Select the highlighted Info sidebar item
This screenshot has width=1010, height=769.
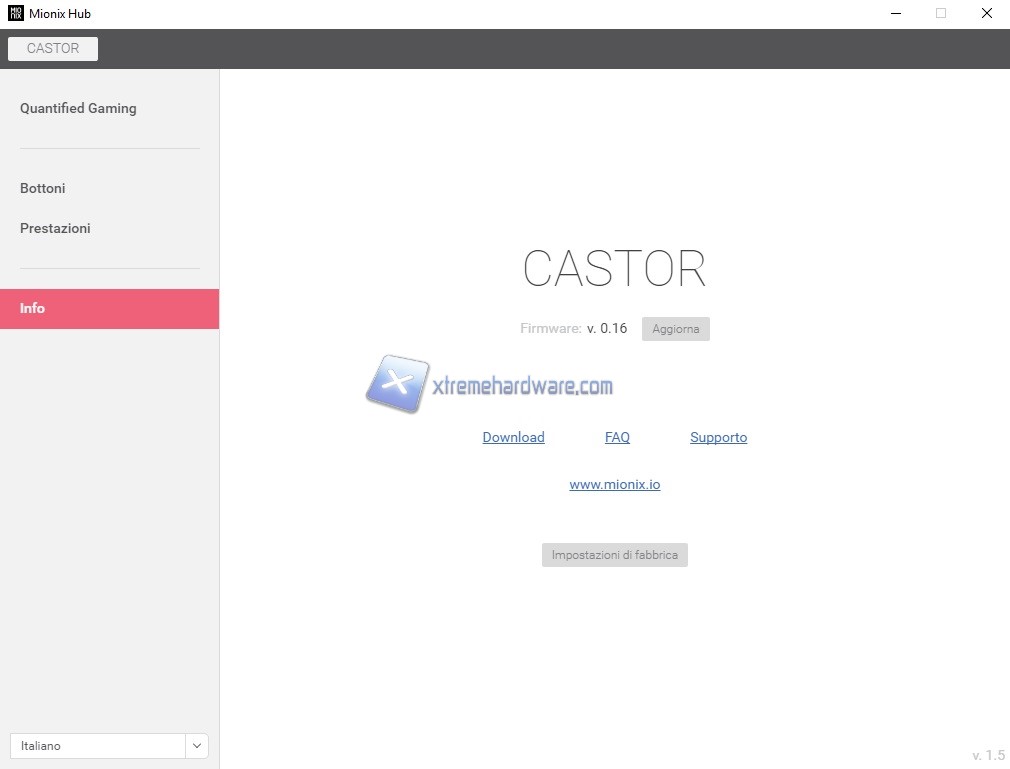click(x=109, y=309)
